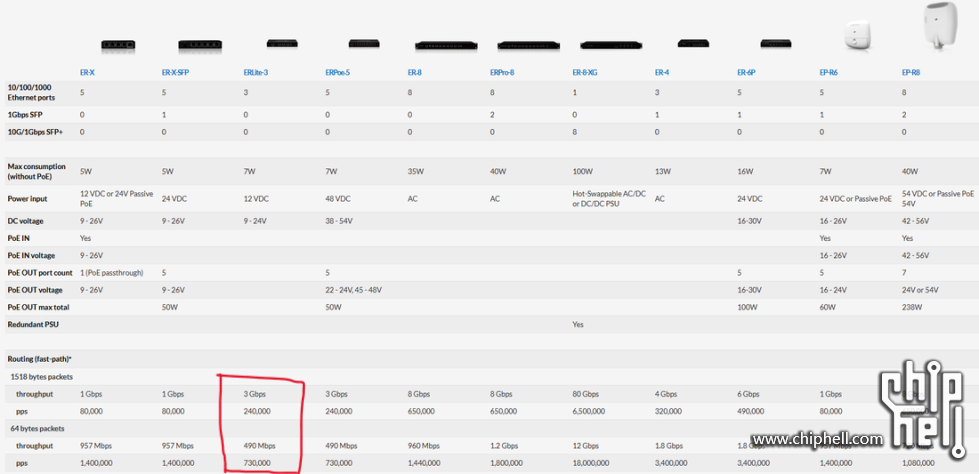Image resolution: width=979 pixels, height=474 pixels.
Task: Click the '238W' PoE OUT max value
Action: click(x=911, y=307)
